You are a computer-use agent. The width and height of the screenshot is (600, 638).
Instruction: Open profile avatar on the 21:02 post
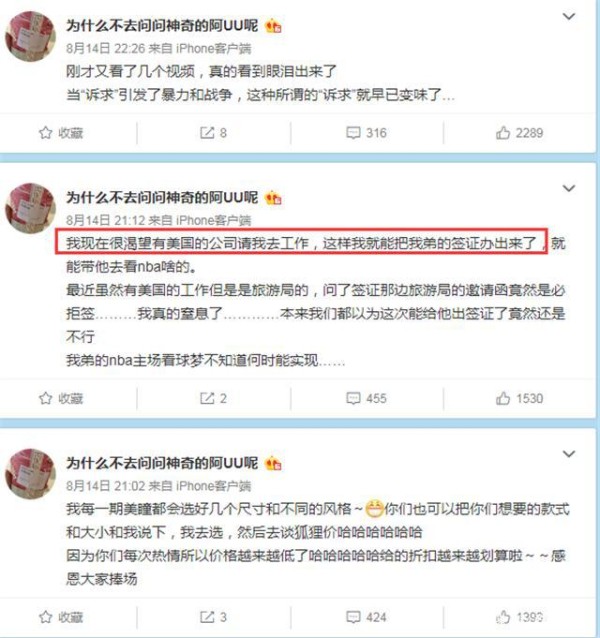tap(30, 474)
